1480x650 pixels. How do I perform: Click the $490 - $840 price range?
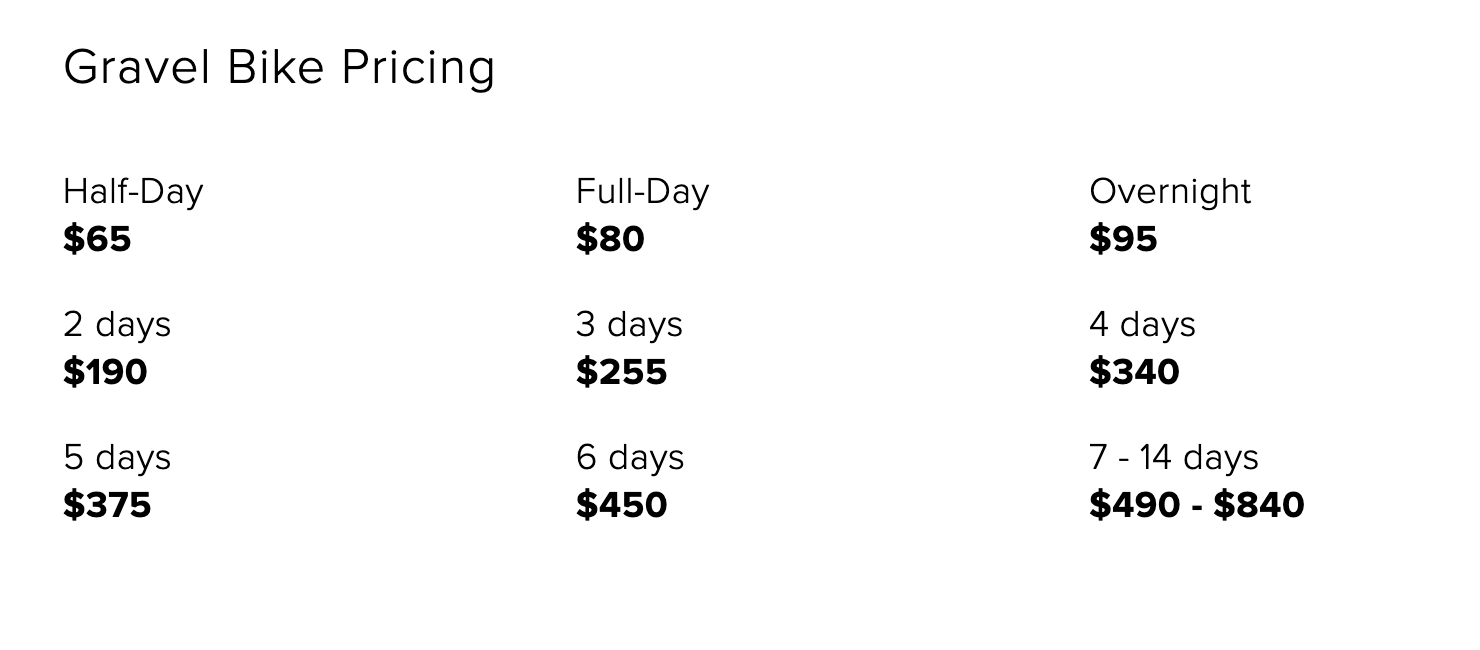point(1197,505)
